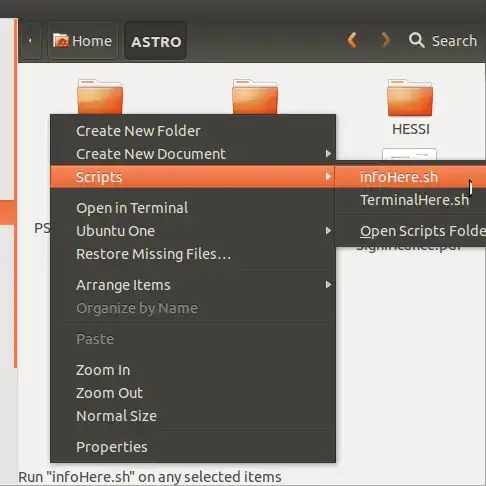Run TerminalHere.sh script
This screenshot has height=486, width=486.
(x=411, y=200)
